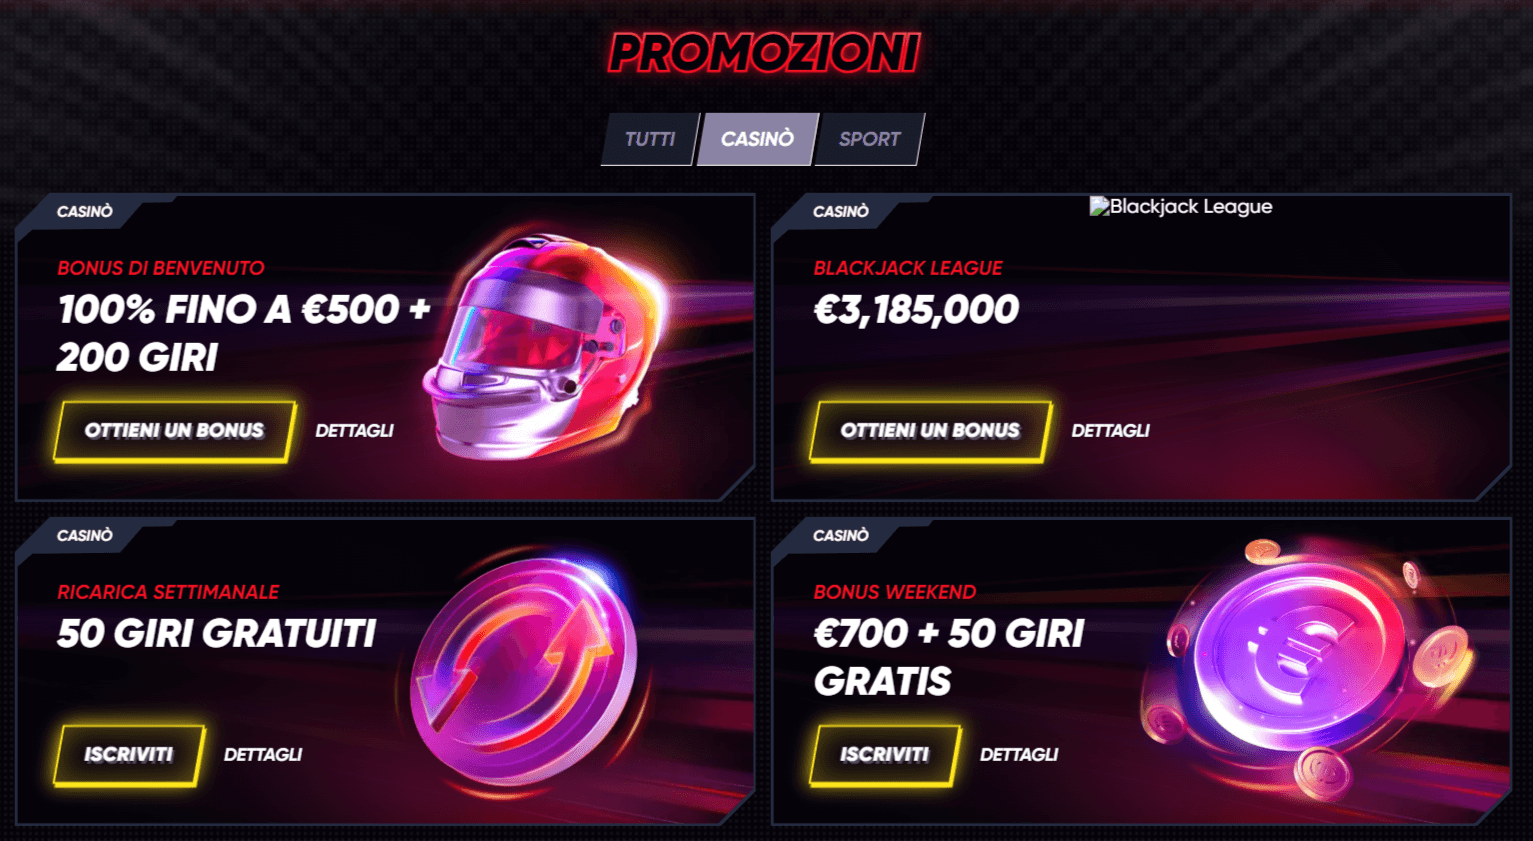The width and height of the screenshot is (1533, 841).
Task: Click the broken Blackjack League image
Action: (x=1180, y=207)
